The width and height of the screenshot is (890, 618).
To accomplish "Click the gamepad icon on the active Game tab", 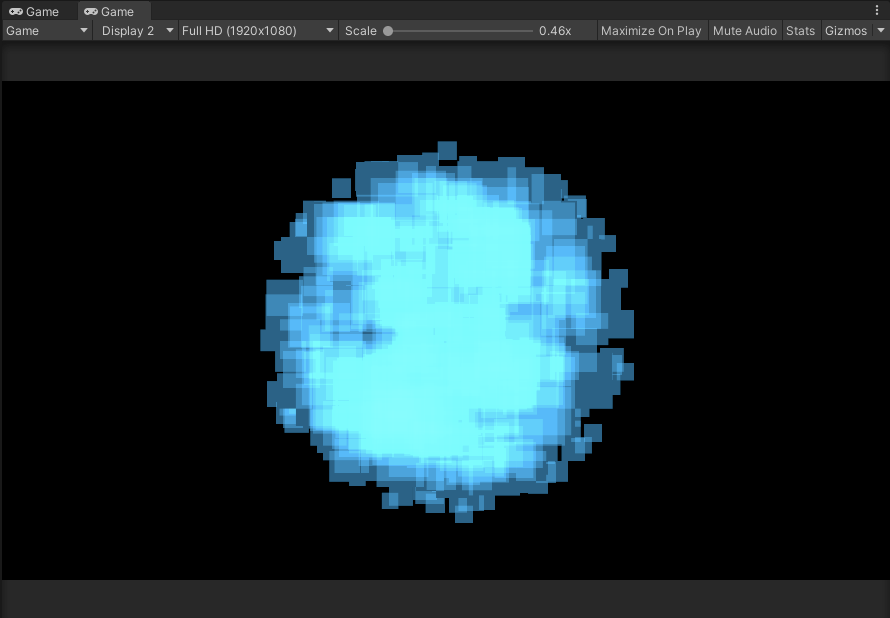I will tap(90, 11).
